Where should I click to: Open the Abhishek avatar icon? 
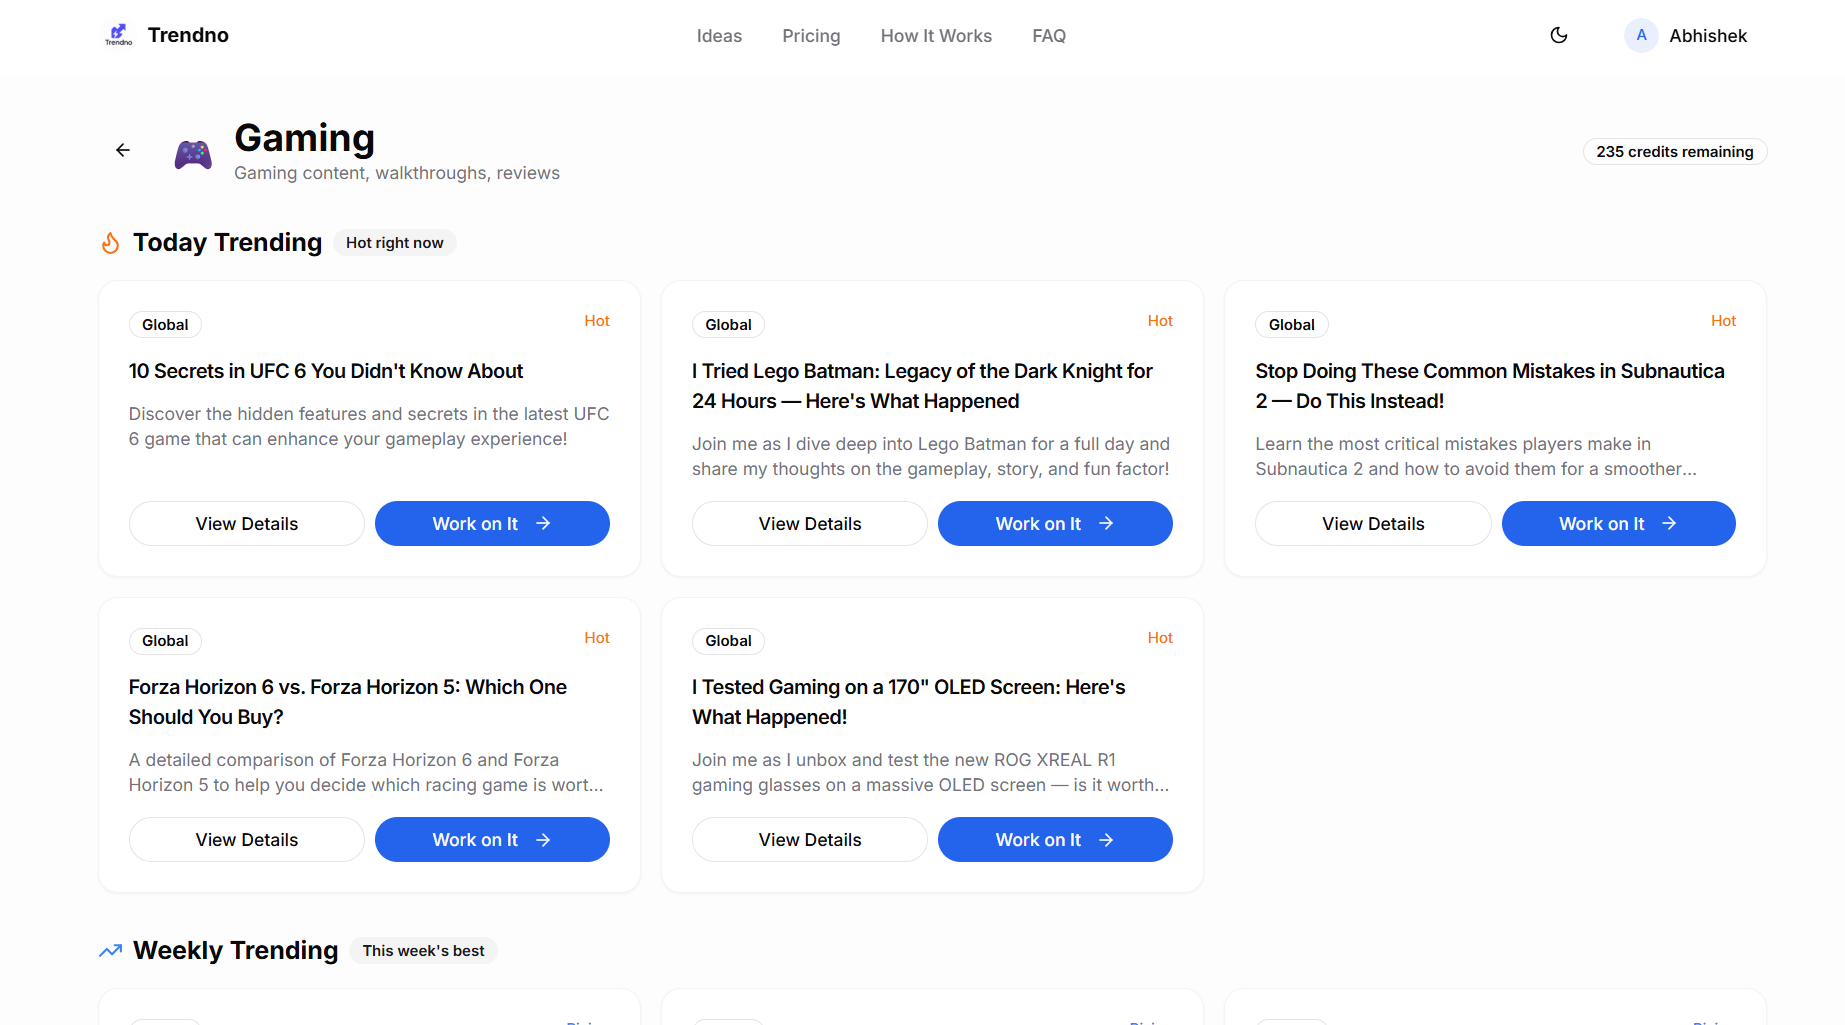[1641, 36]
